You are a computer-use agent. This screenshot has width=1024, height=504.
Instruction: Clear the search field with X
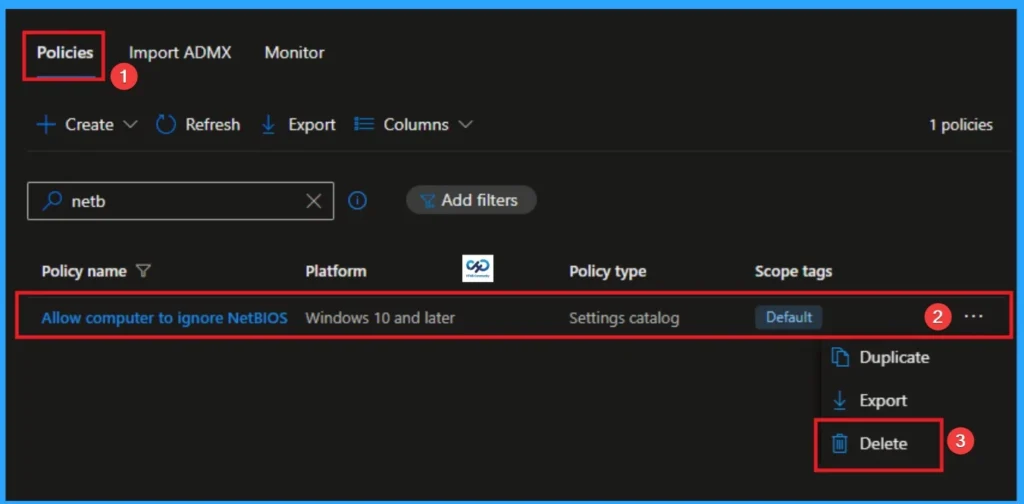(x=313, y=201)
